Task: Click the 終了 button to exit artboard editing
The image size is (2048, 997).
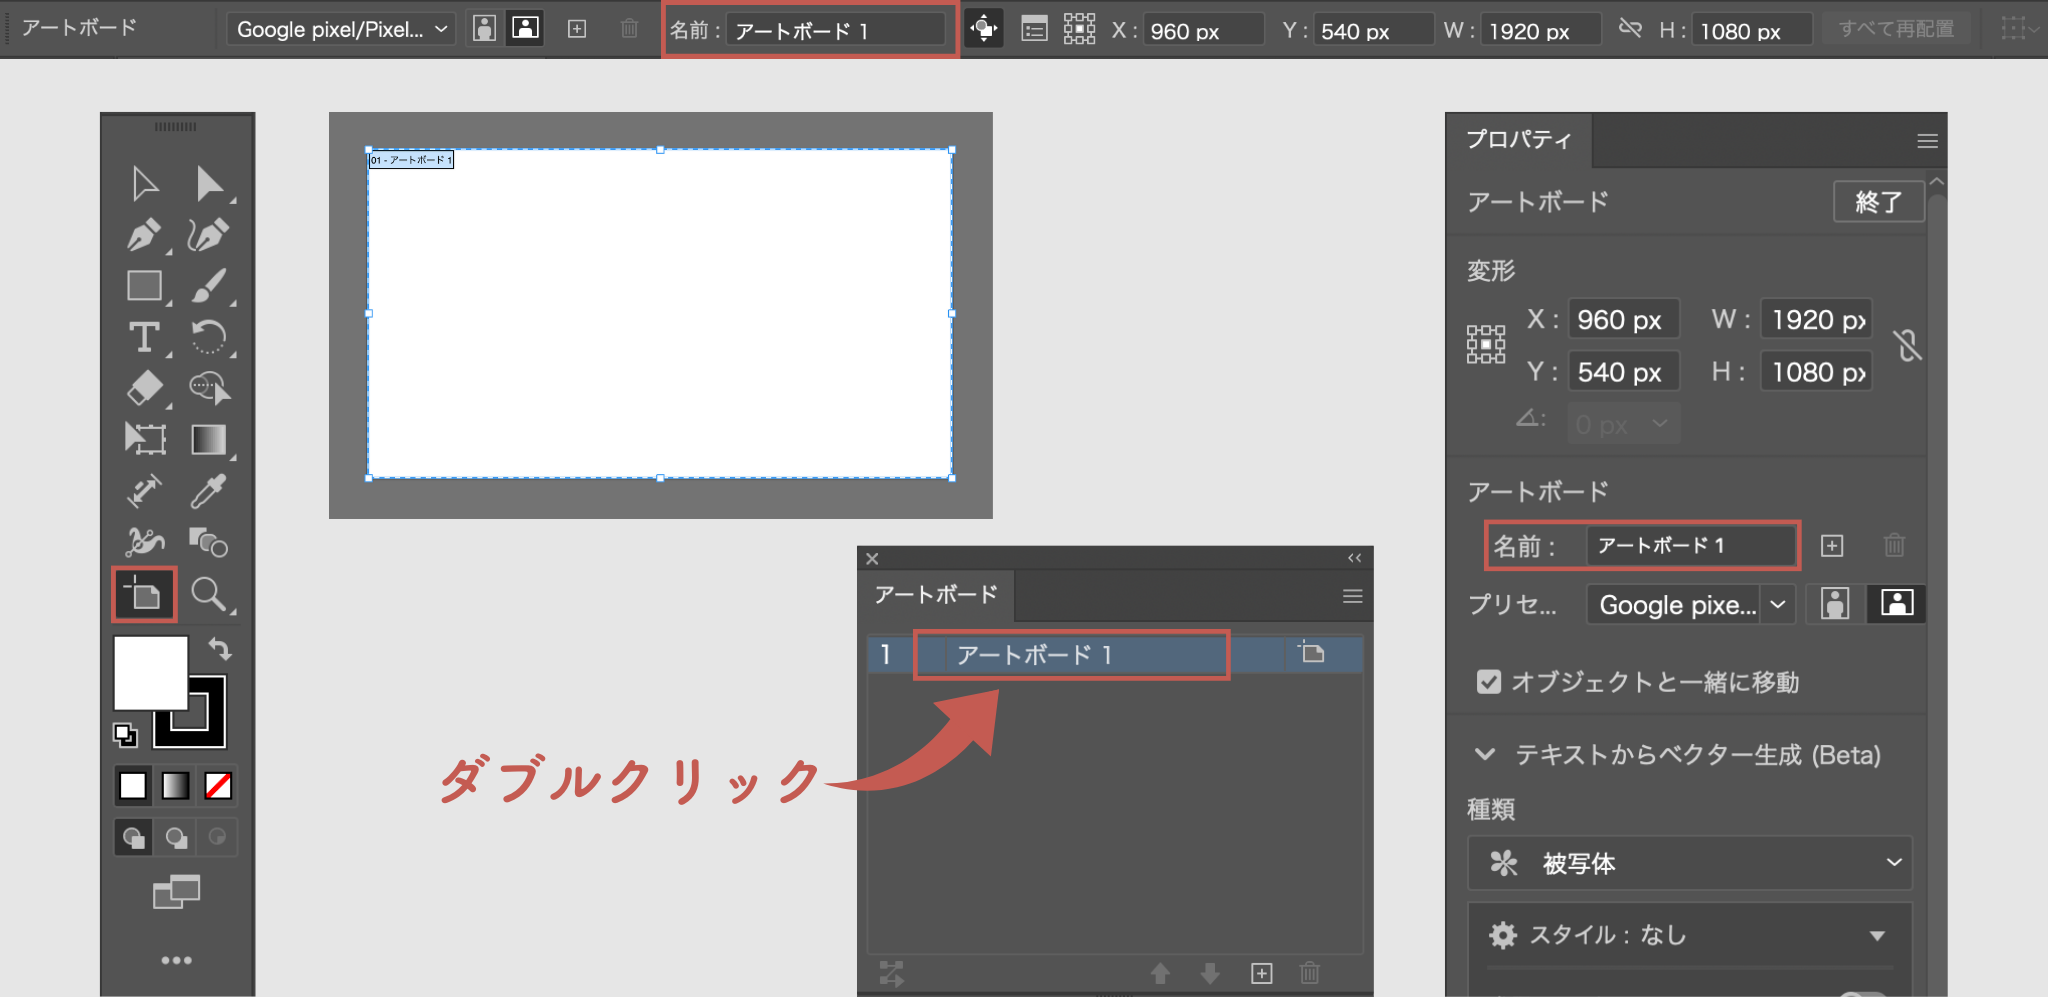Action: [x=1878, y=202]
